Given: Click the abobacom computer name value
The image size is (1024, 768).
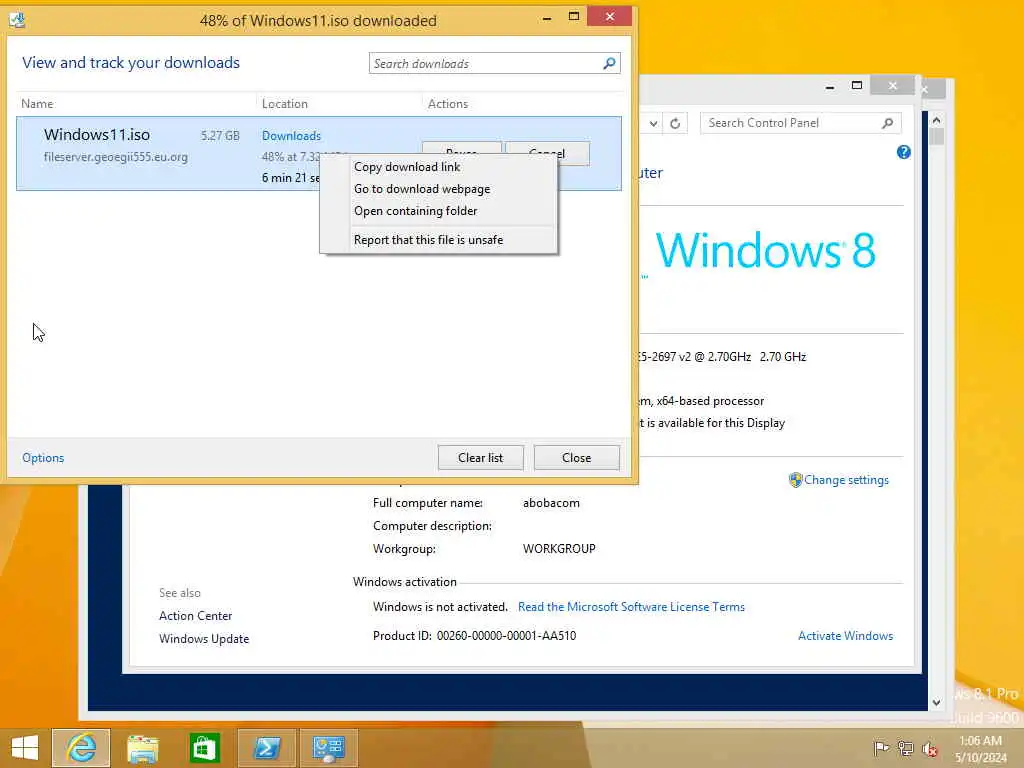Looking at the screenshot, I should point(551,503).
